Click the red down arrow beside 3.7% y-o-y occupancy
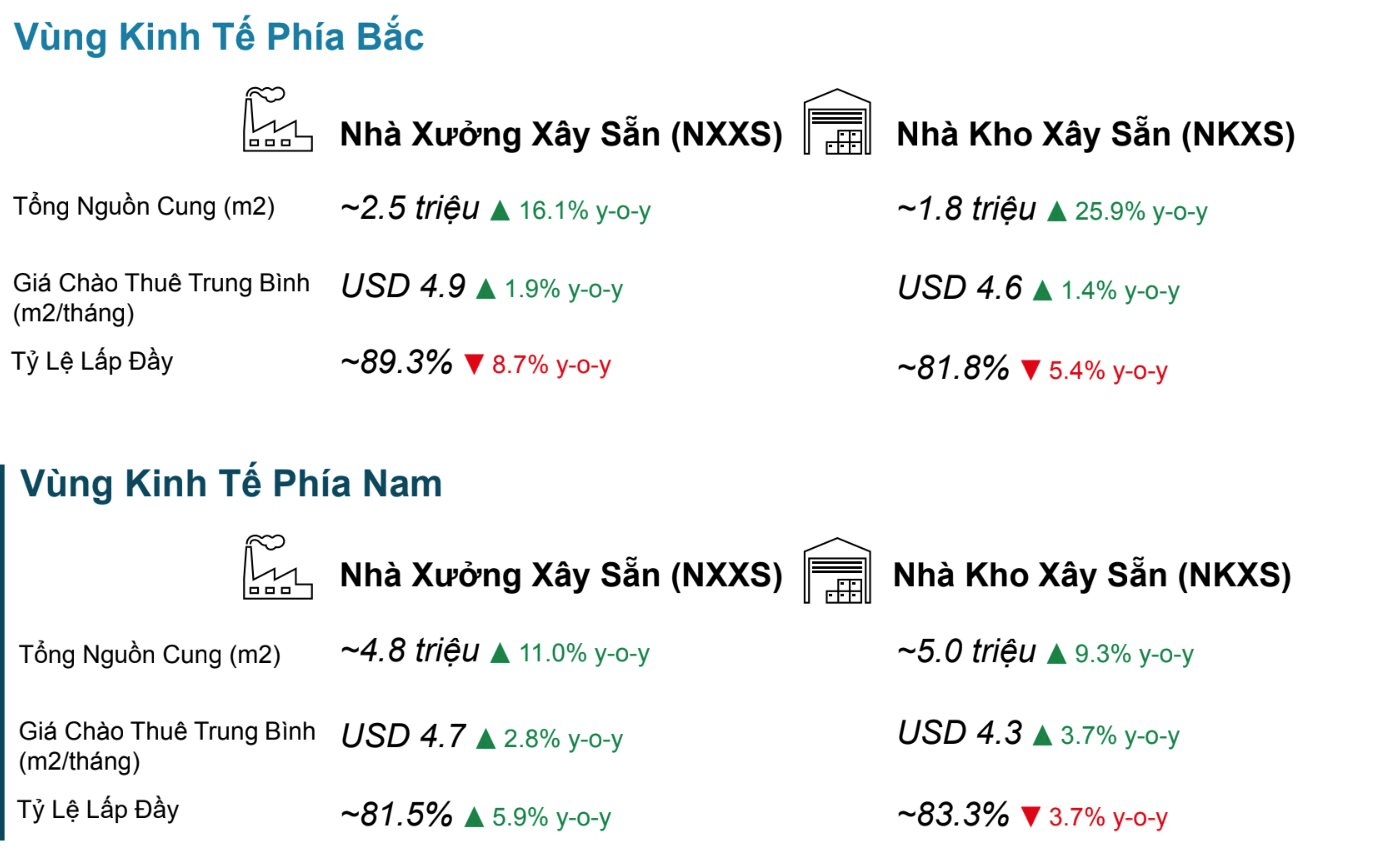 pos(1030,817)
